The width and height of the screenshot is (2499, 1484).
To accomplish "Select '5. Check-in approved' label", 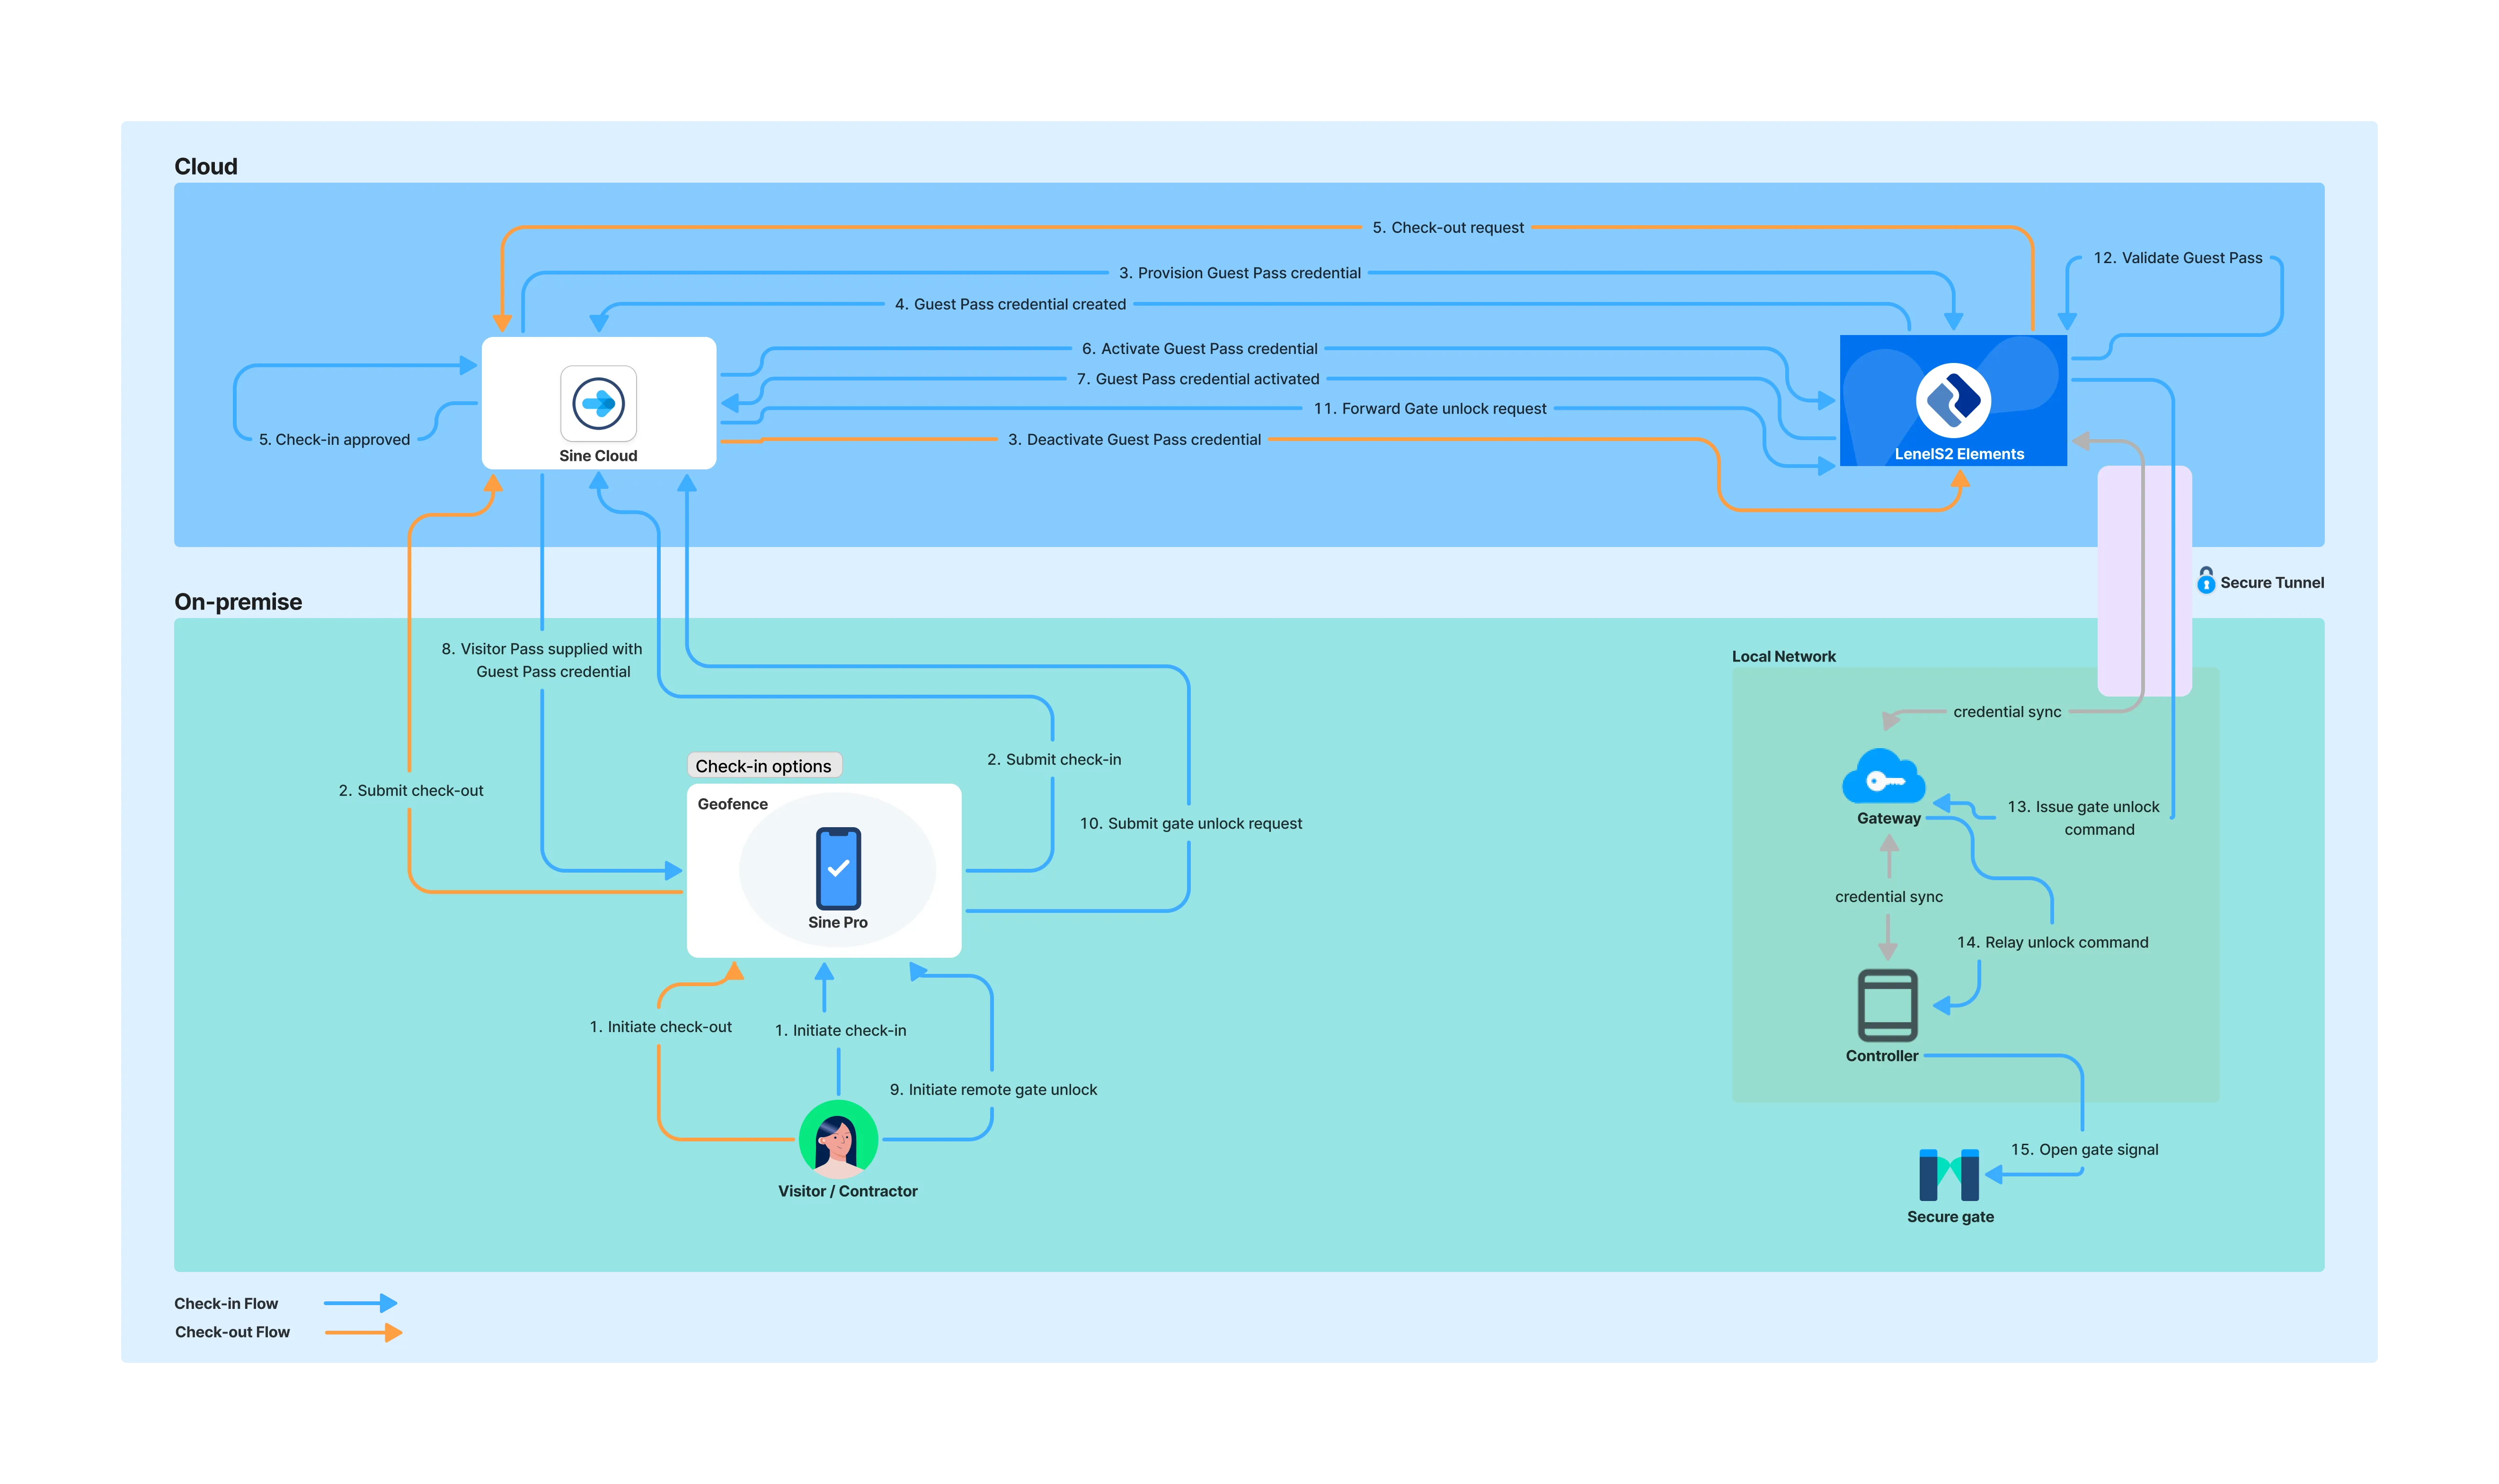I will tap(334, 440).
